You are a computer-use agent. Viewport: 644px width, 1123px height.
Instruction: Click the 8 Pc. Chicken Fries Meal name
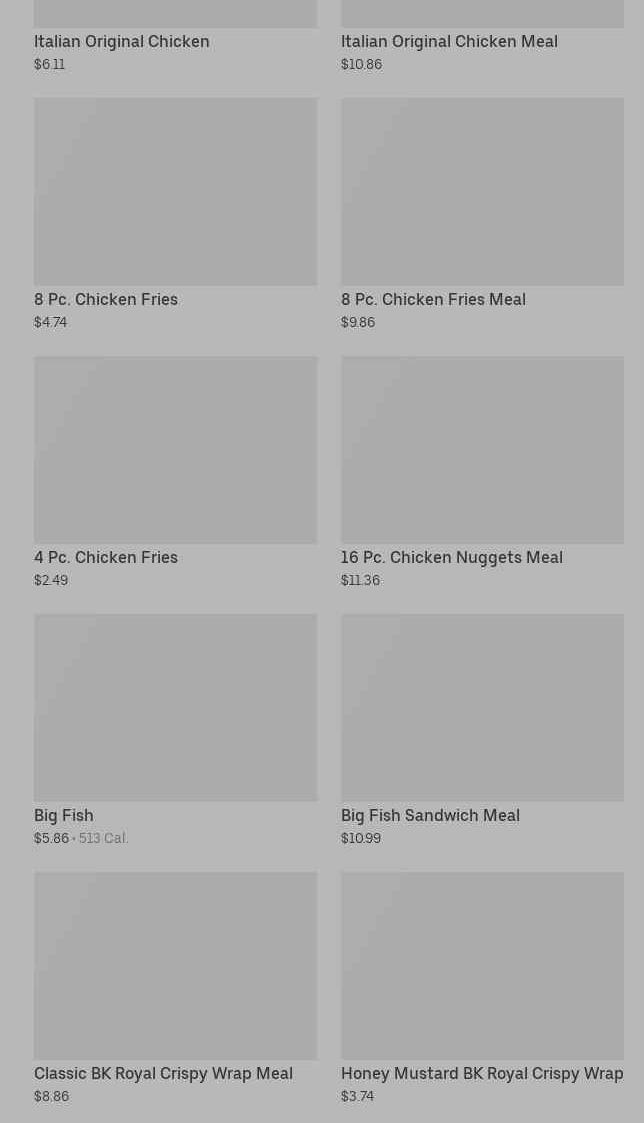[x=433, y=299]
